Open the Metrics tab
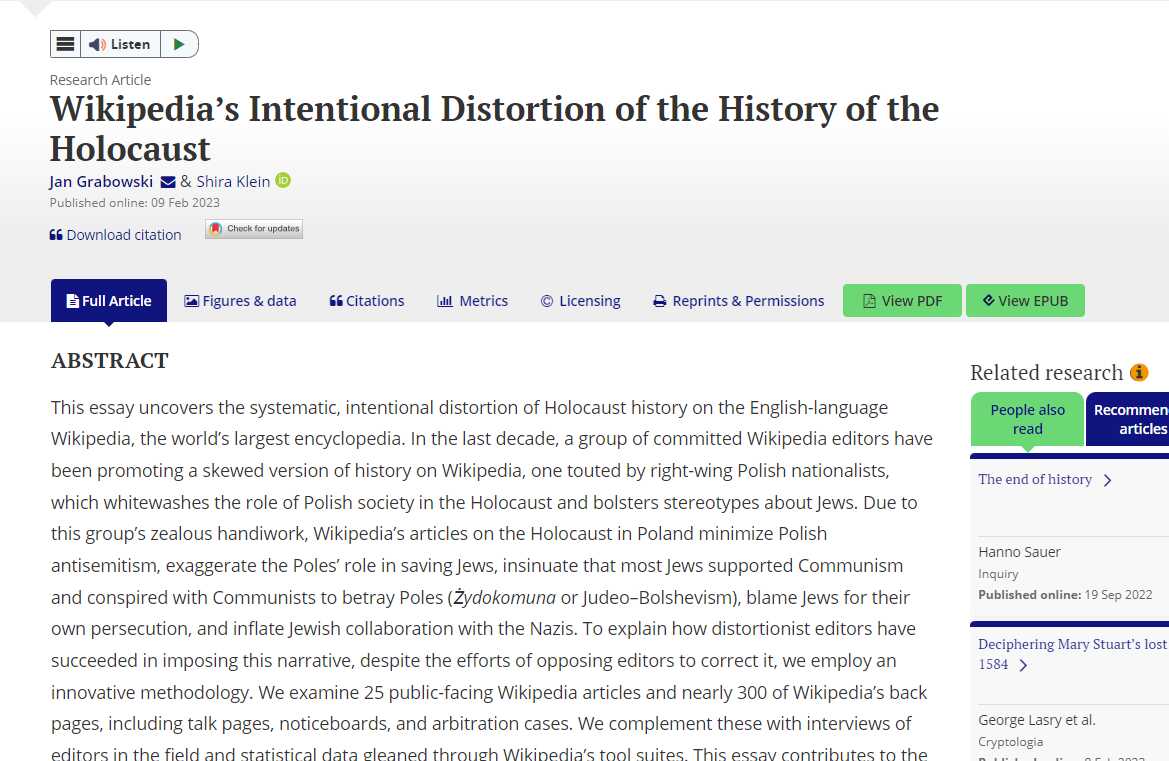Viewport: 1169px width, 761px height. click(x=473, y=300)
